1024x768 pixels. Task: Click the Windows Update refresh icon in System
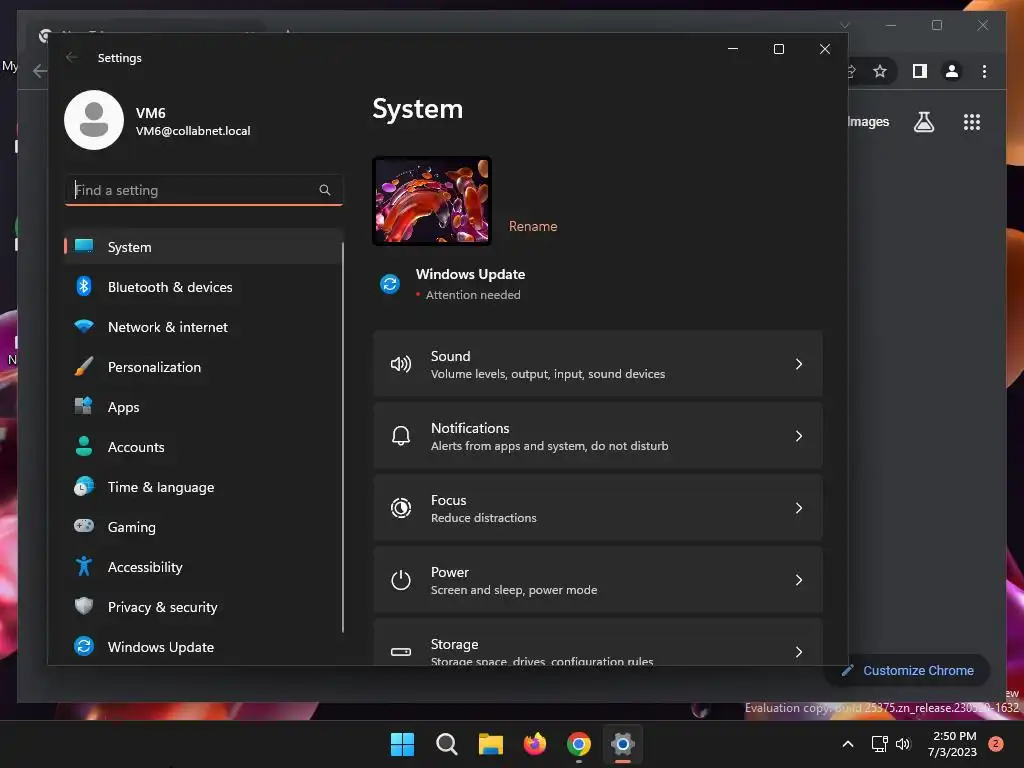(390, 284)
